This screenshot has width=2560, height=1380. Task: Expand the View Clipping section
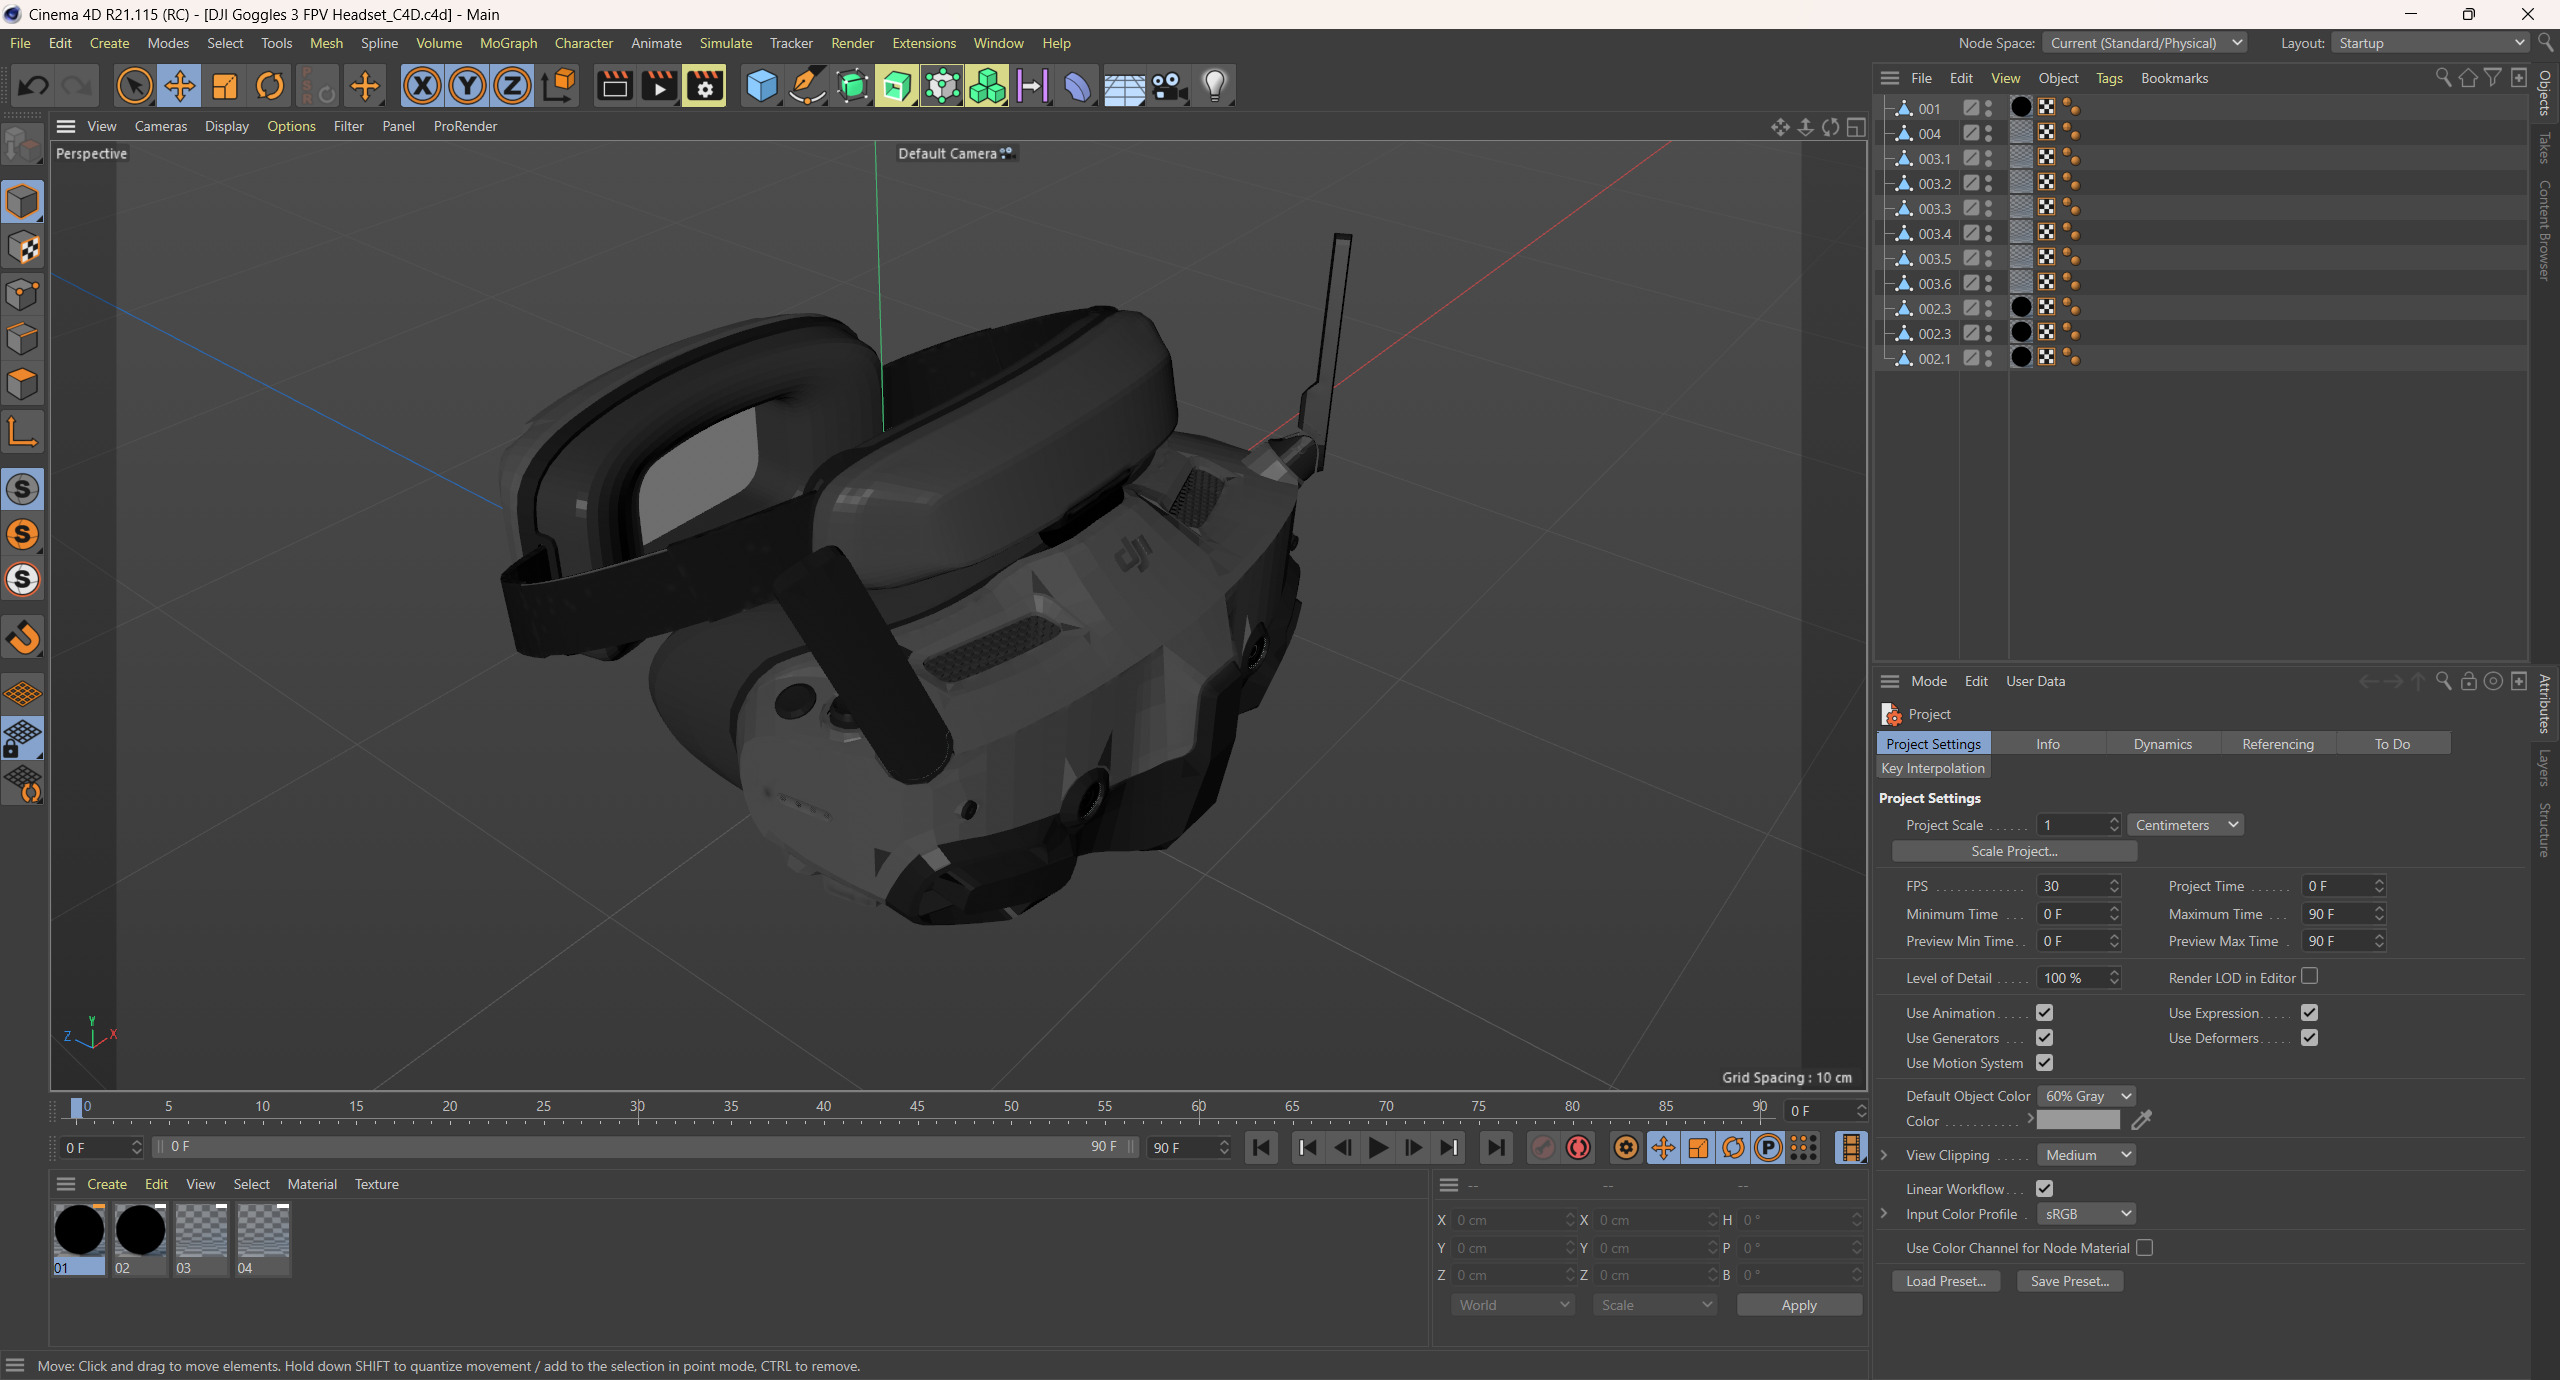(x=1884, y=1155)
